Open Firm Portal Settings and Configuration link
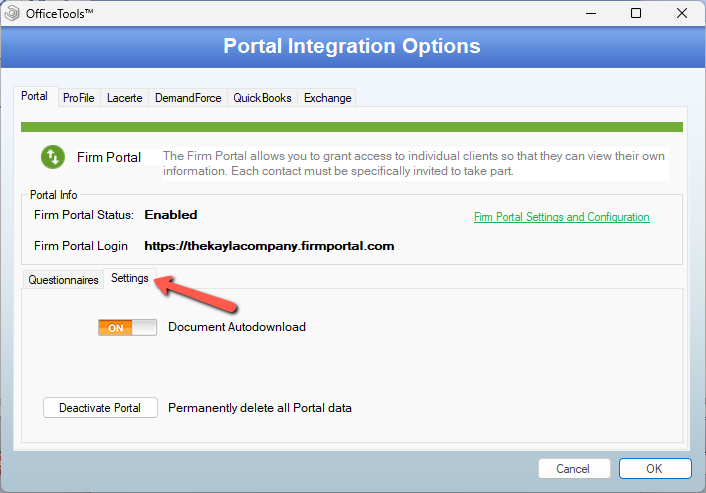Image resolution: width=706 pixels, height=493 pixels. coord(561,217)
